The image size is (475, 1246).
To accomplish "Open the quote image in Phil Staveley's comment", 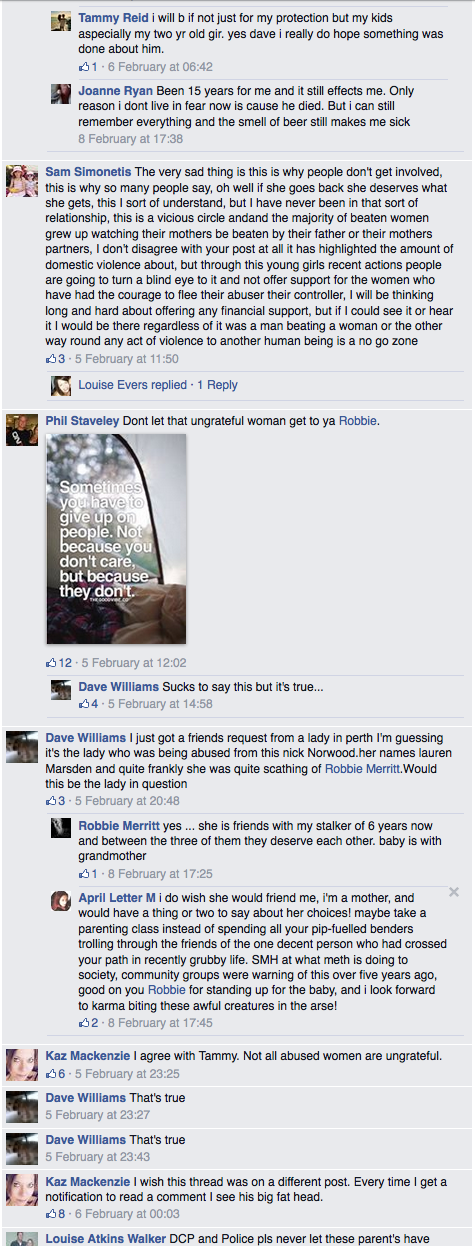I will 116,539.
